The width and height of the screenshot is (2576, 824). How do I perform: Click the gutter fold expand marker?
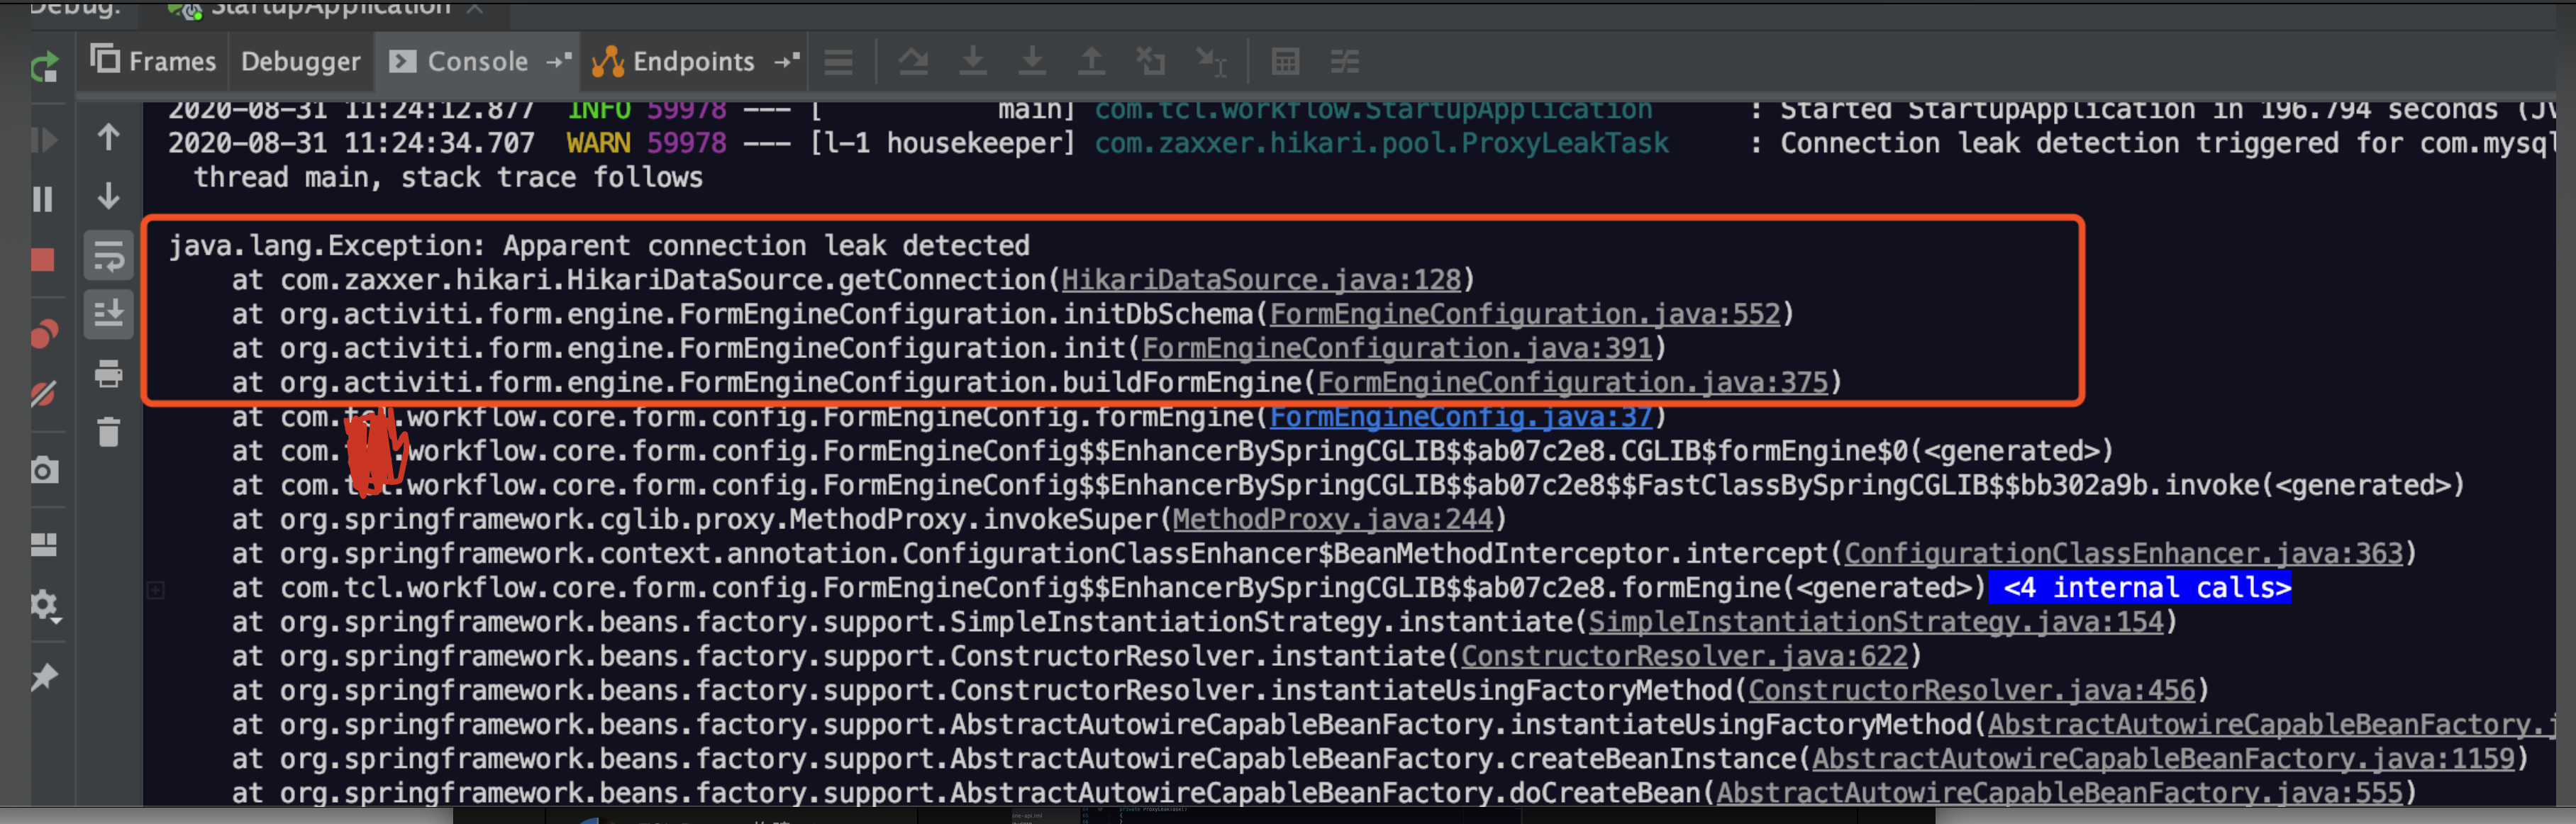[x=156, y=590]
